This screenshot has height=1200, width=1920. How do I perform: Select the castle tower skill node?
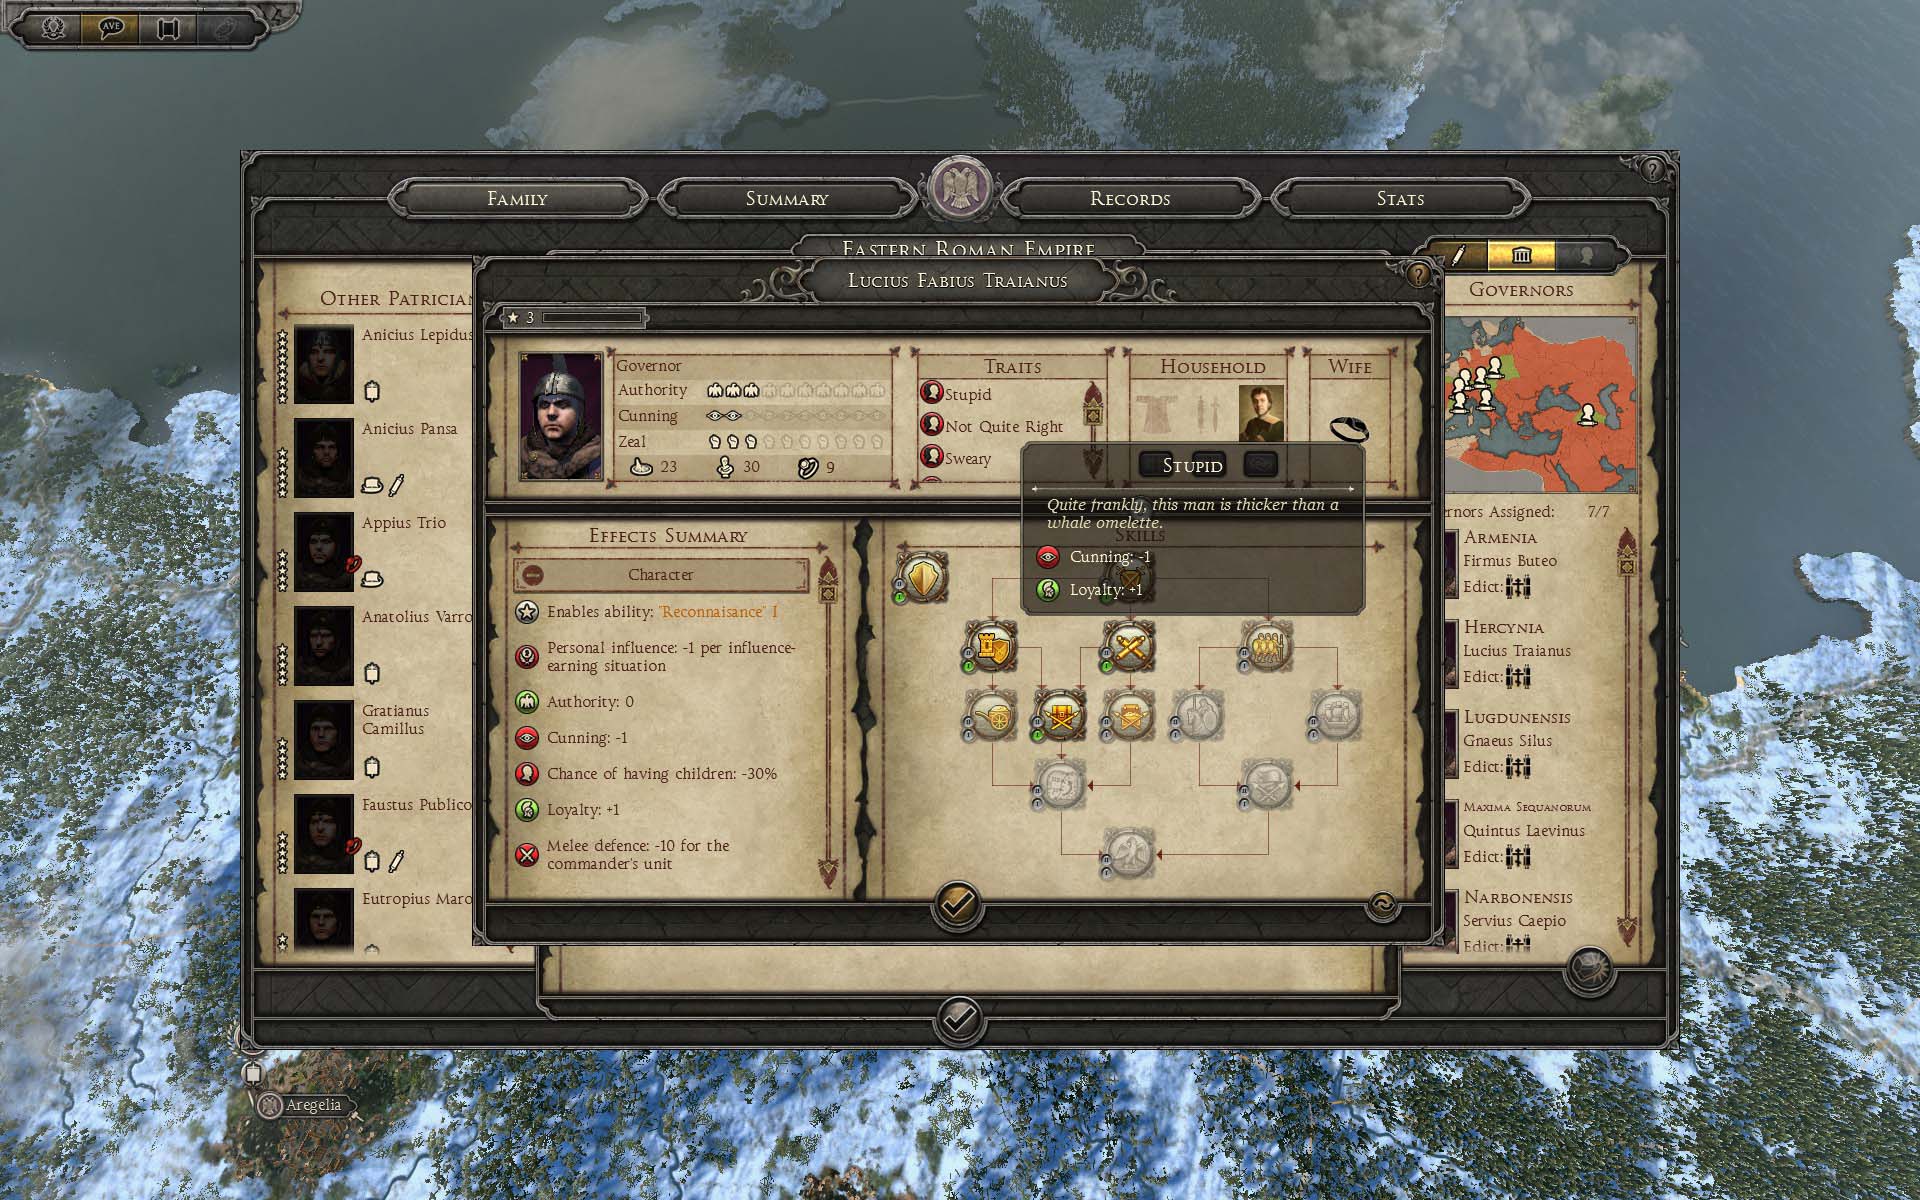(991, 647)
